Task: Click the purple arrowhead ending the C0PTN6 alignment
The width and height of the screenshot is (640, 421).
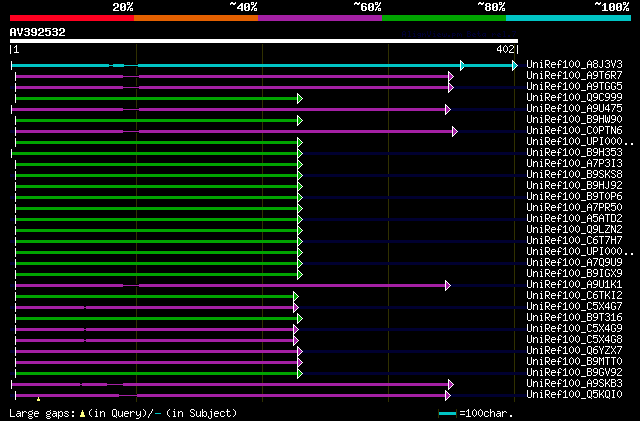Action: (455, 131)
